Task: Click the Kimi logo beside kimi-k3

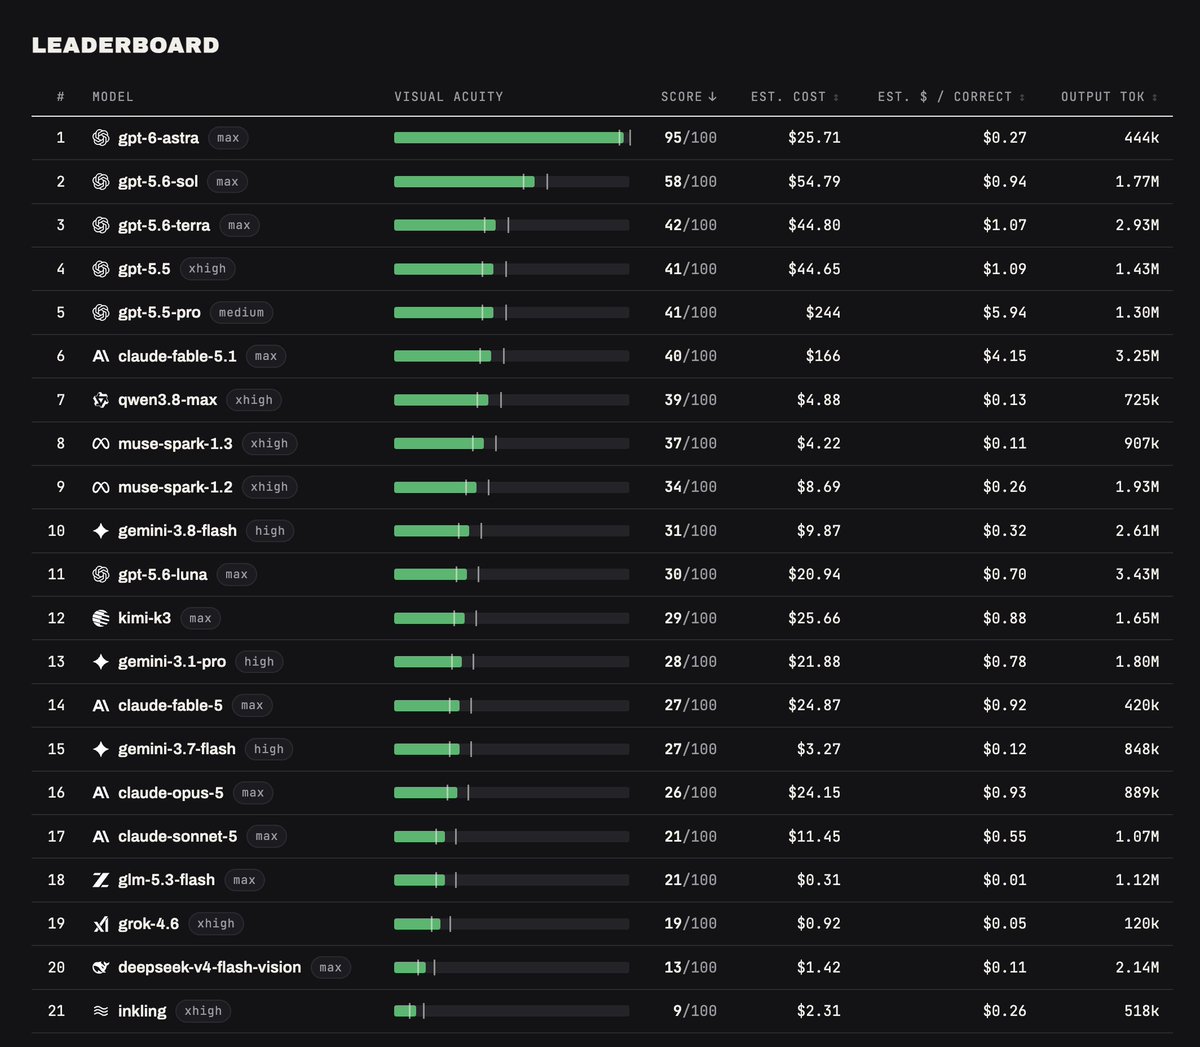Action: point(101,618)
